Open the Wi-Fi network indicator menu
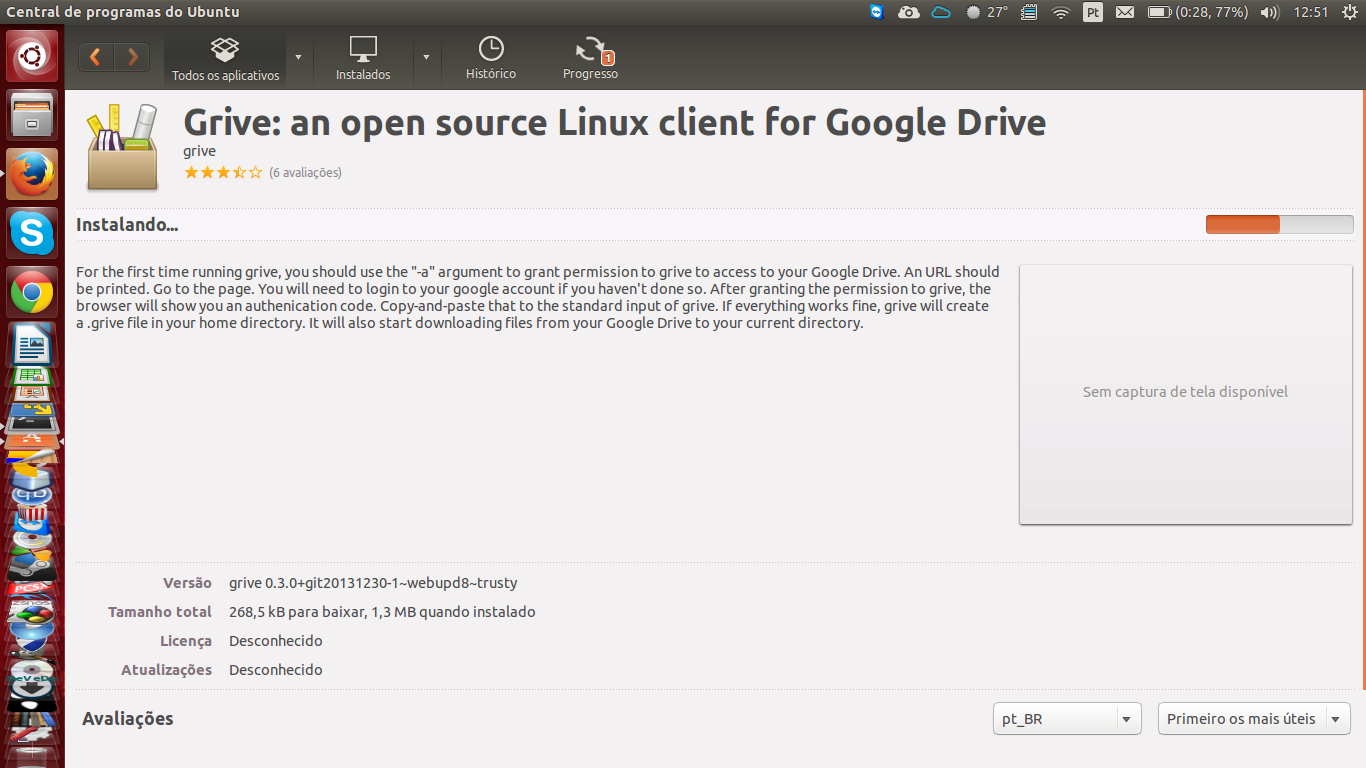1366x768 pixels. point(1061,12)
